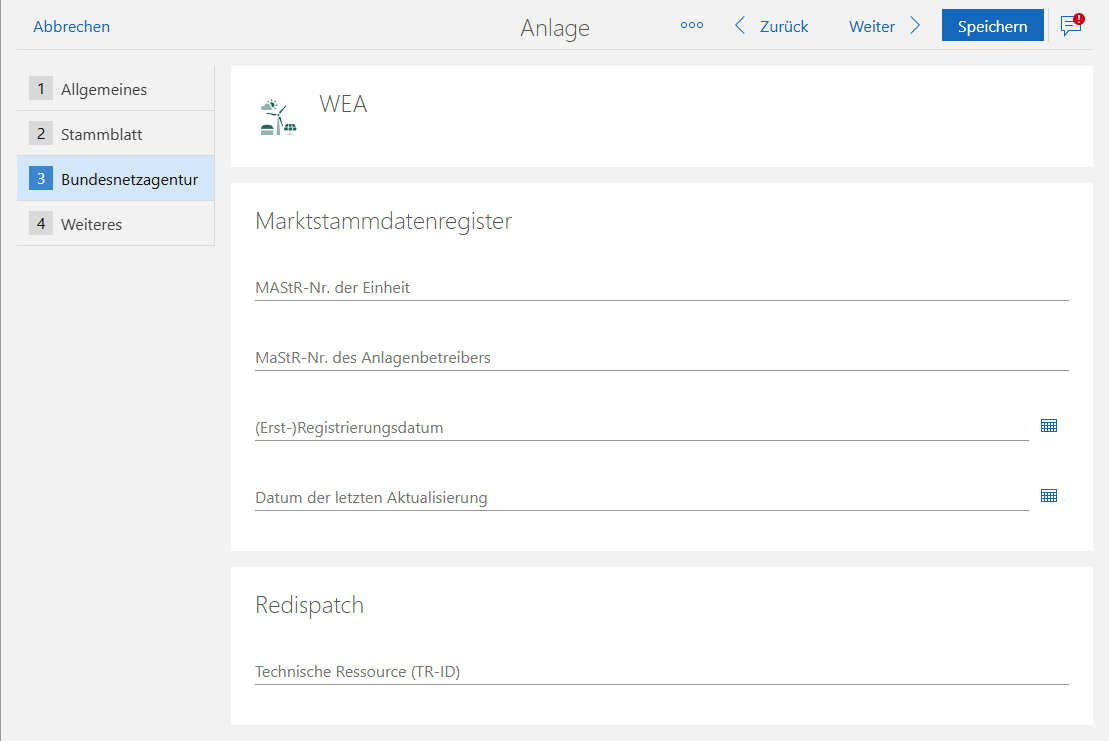
Task: Advance using the Weiter button
Action: click(871, 25)
